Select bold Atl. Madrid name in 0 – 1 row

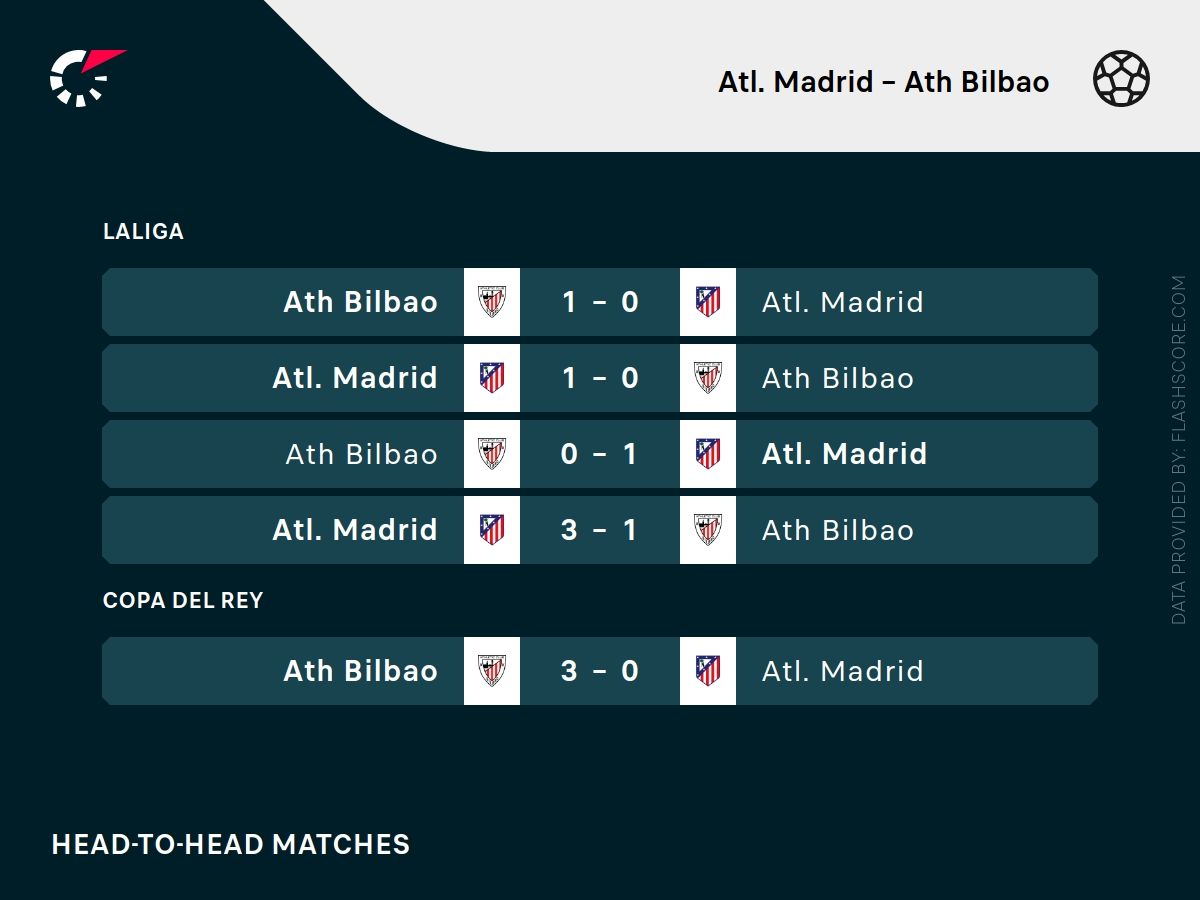(844, 454)
